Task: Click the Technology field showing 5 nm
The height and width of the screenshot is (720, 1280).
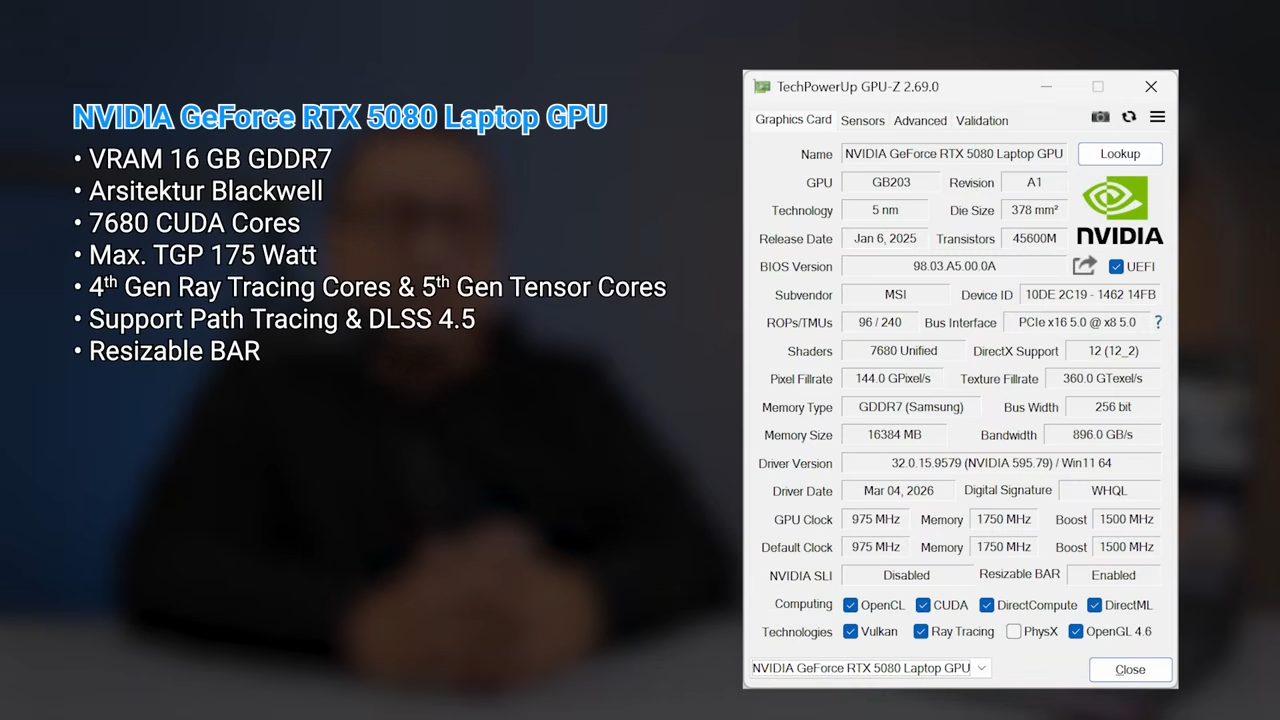Action: [x=885, y=210]
